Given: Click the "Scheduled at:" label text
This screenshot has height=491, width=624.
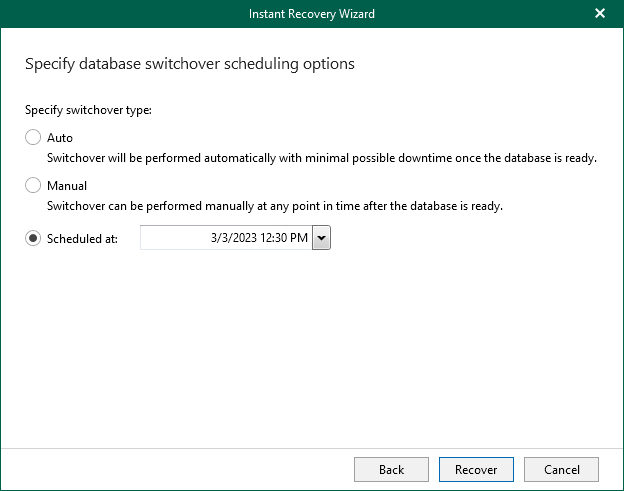Looking at the screenshot, I should (x=82, y=239).
